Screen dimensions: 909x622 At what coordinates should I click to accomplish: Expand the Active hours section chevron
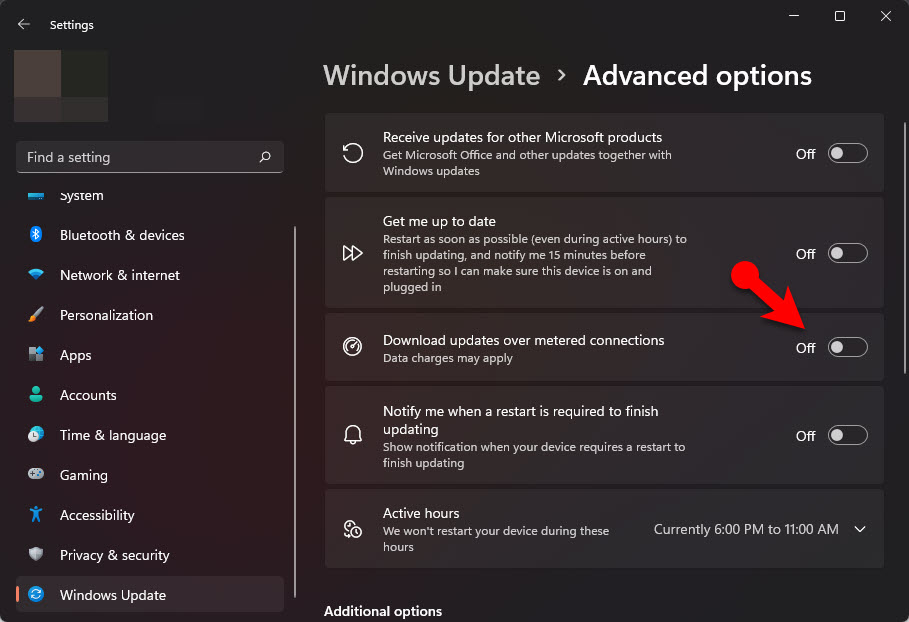[860, 529]
